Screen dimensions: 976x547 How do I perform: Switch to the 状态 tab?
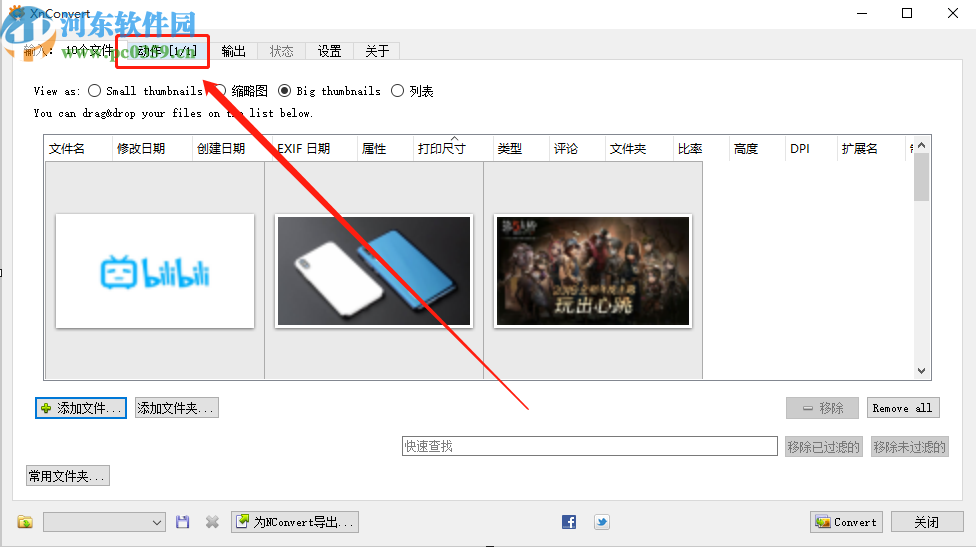coord(281,51)
